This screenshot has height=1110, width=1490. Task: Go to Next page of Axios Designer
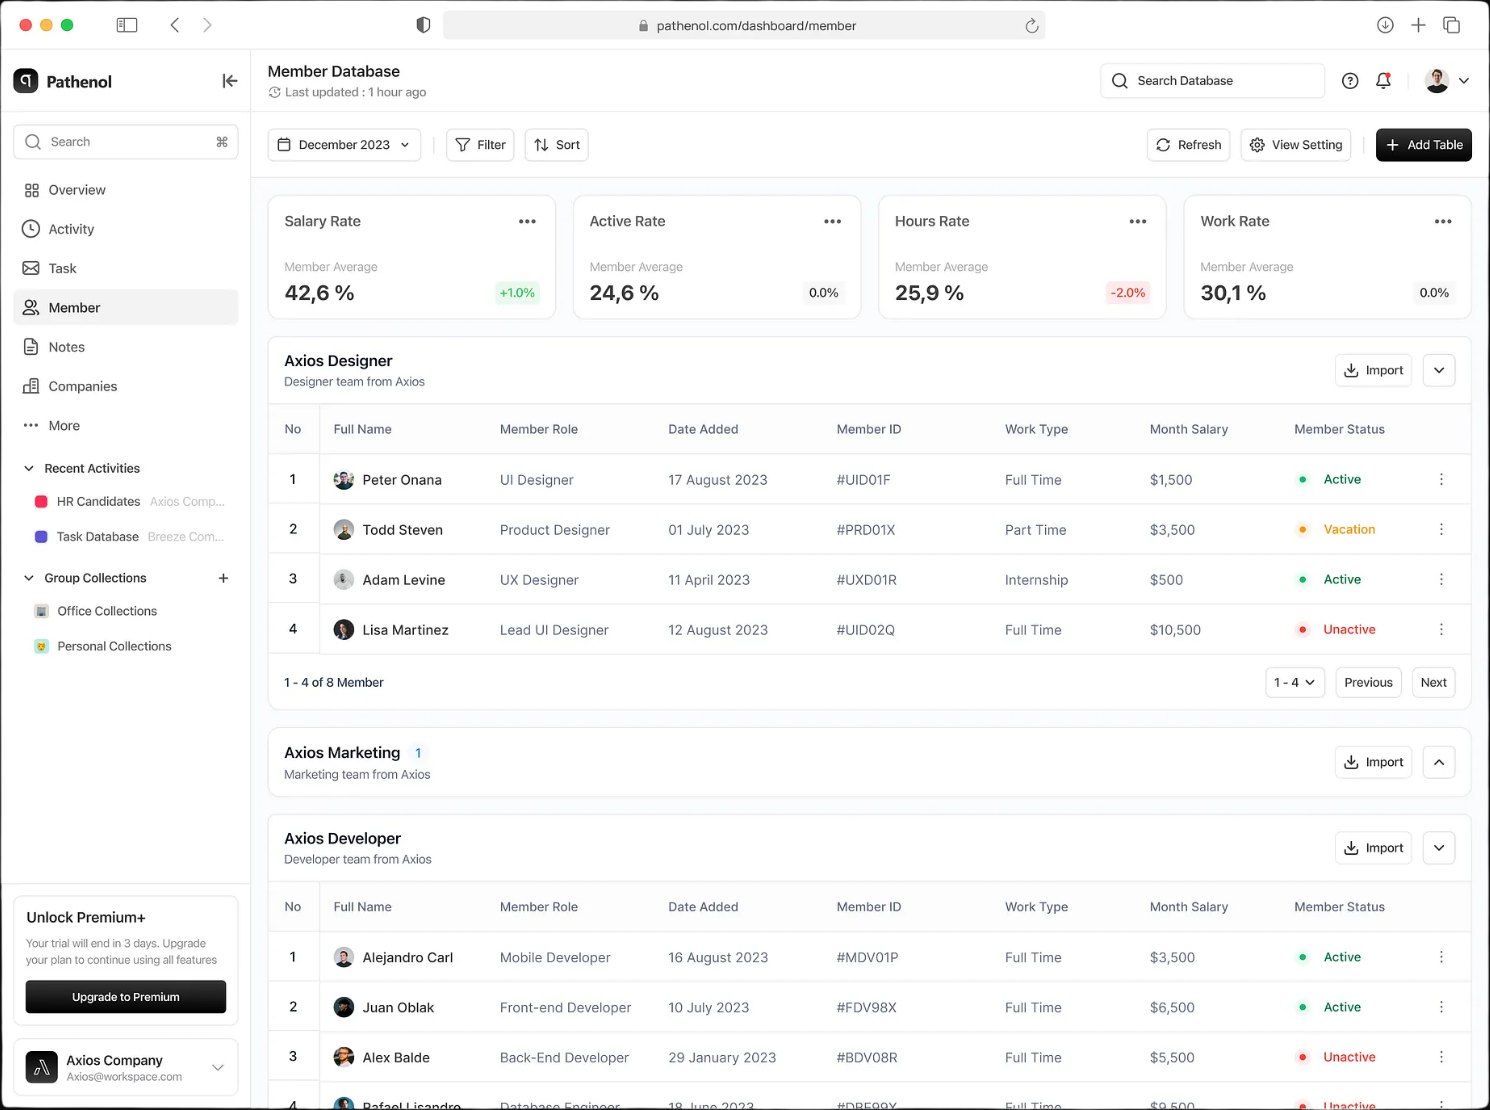1433,682
